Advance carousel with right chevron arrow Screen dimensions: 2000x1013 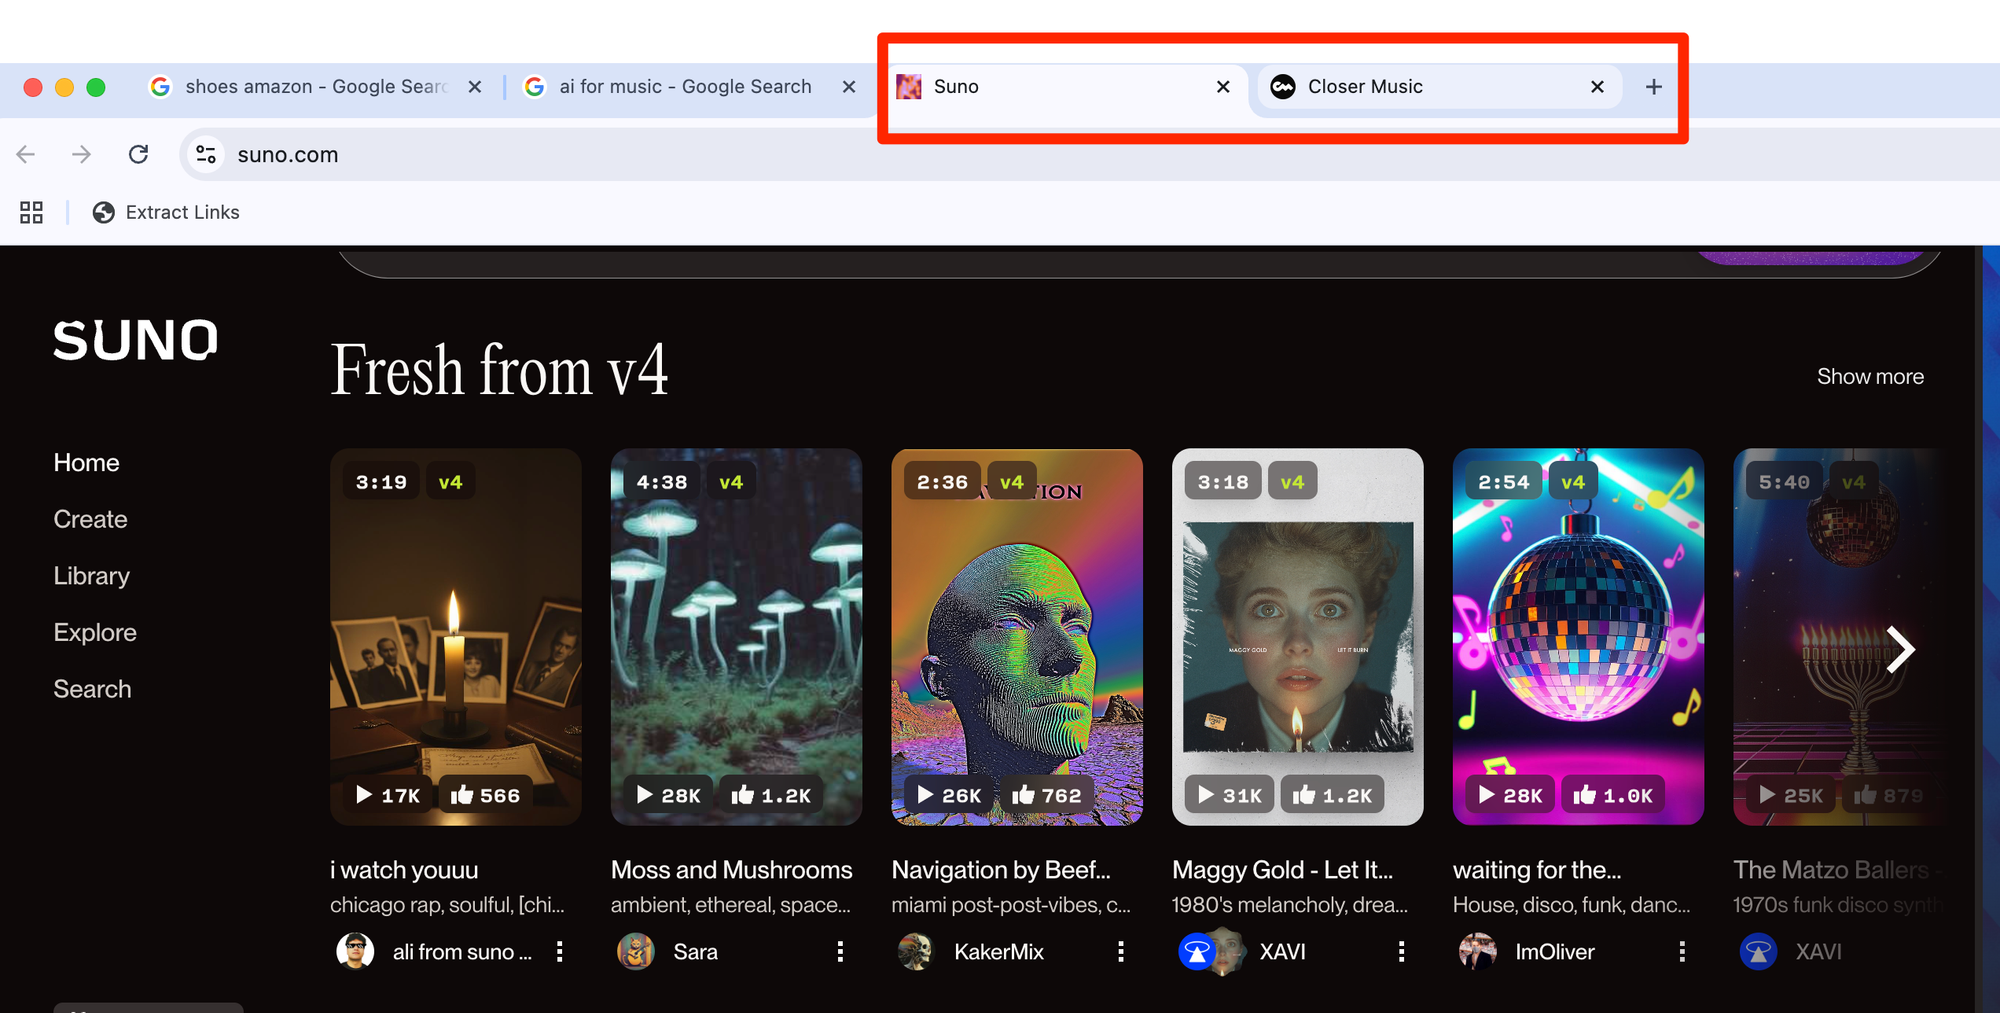[x=1900, y=650]
